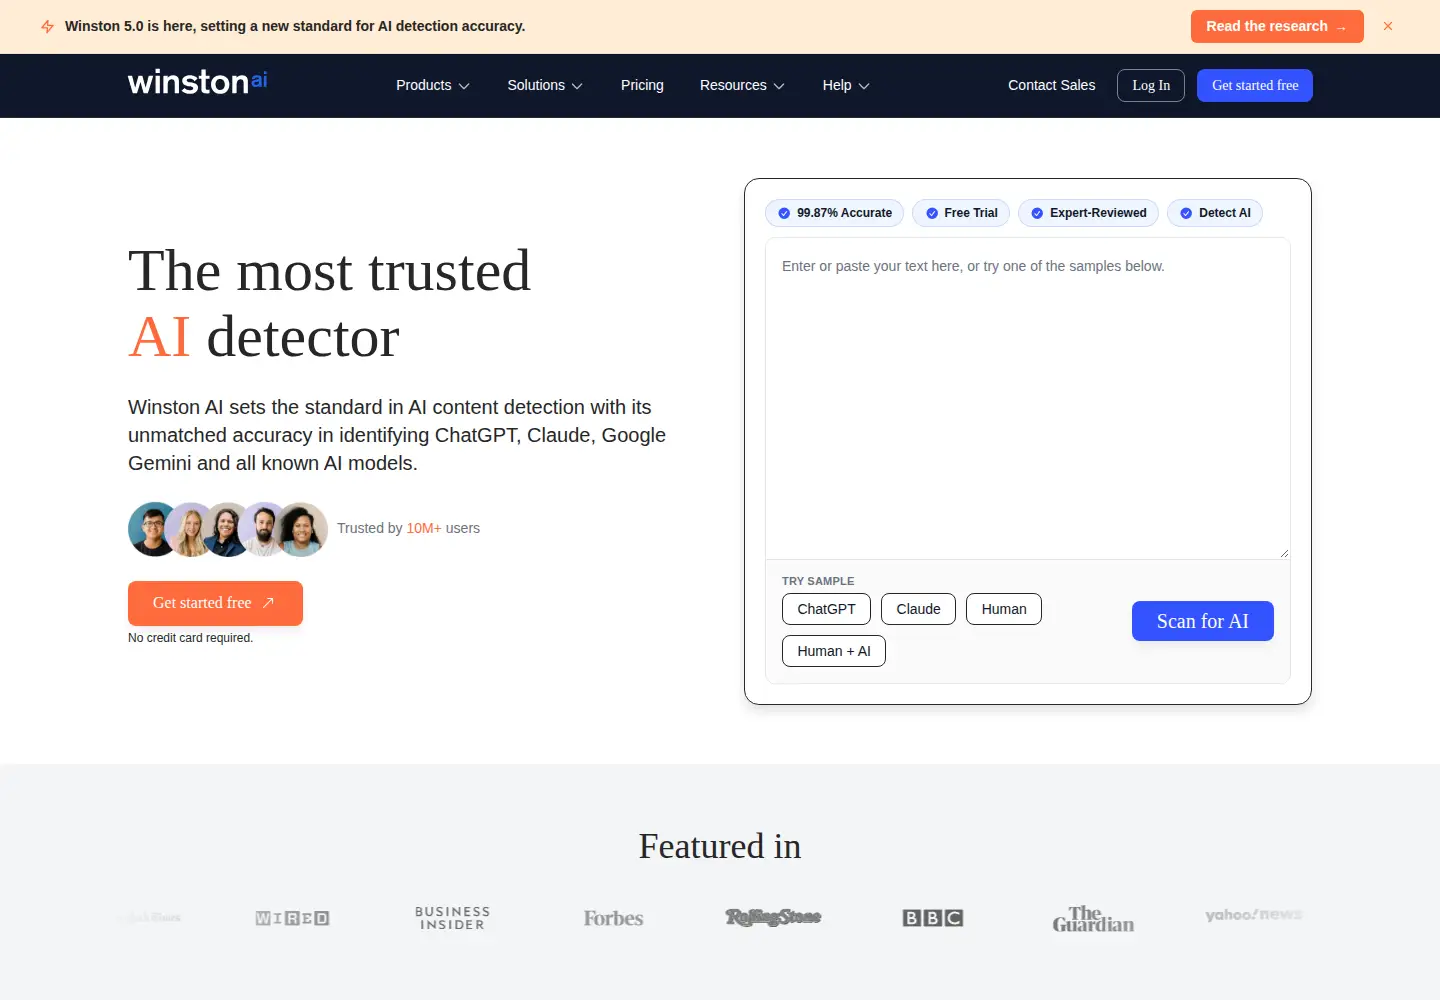Click the blue Get started free button

pyautogui.click(x=1255, y=86)
